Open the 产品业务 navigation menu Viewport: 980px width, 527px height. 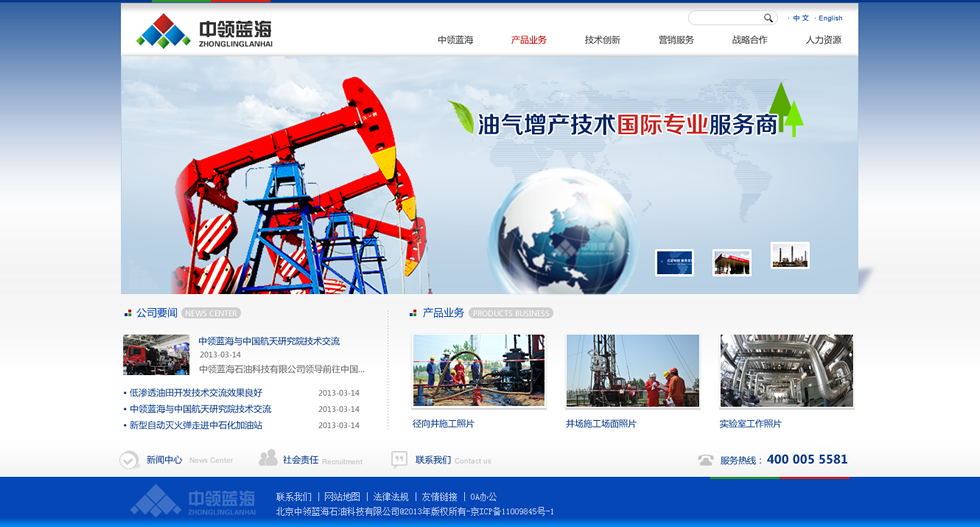529,40
